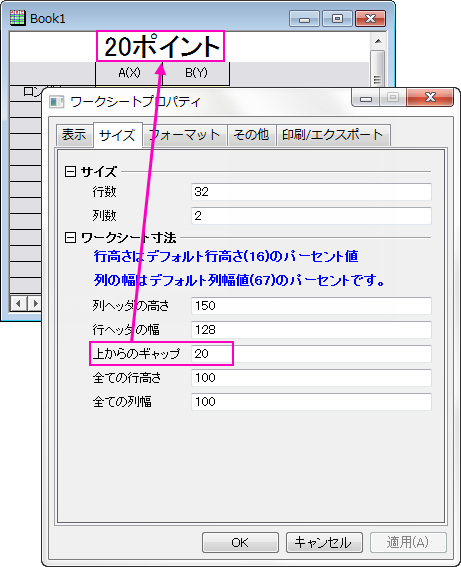
Task: Select column header A(X) in Book1
Action: click(129, 73)
